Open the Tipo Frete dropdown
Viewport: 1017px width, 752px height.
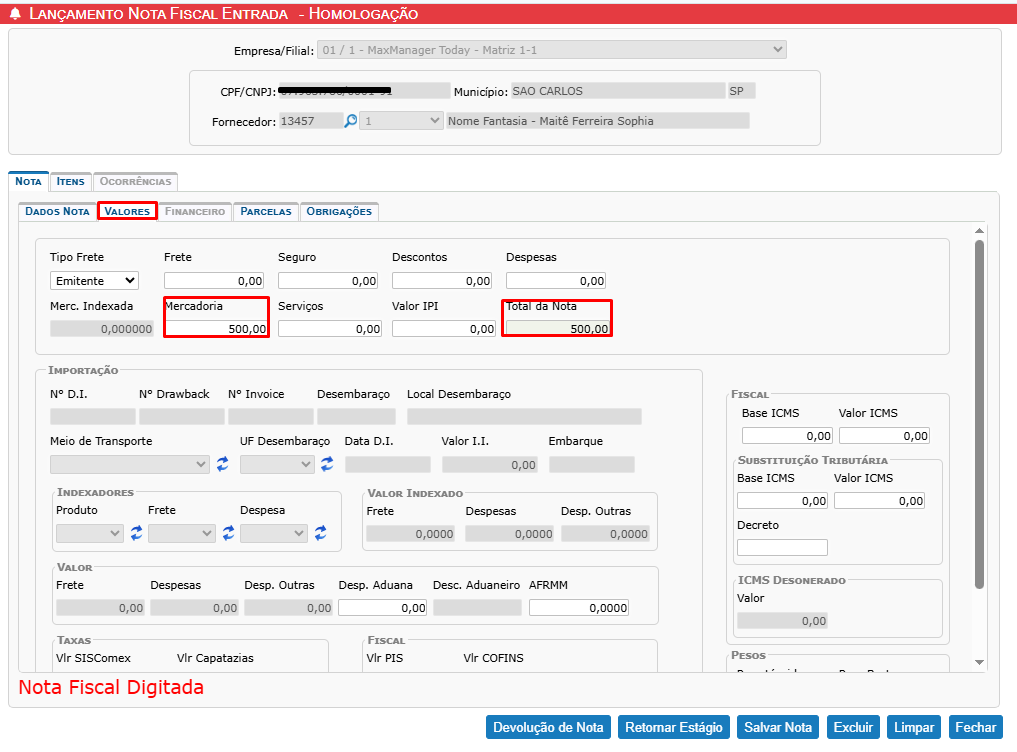[x=94, y=281]
